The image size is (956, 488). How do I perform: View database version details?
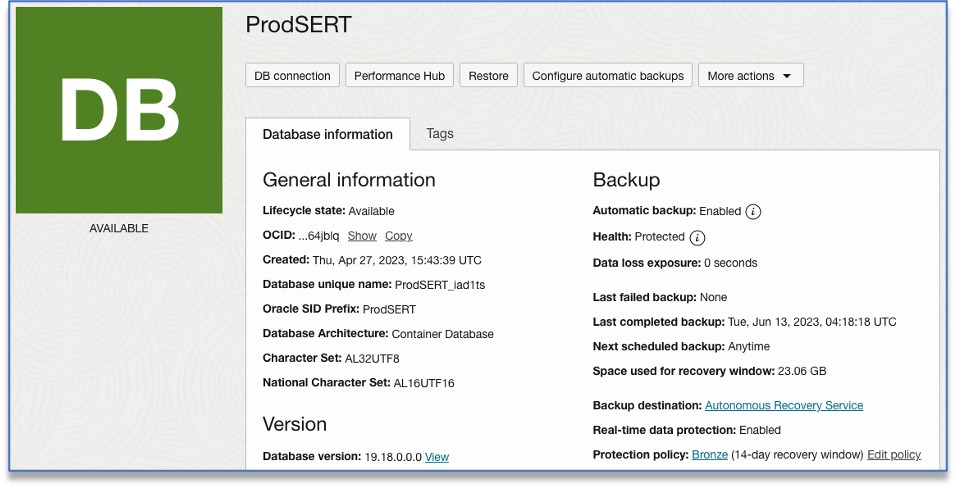tap(437, 457)
